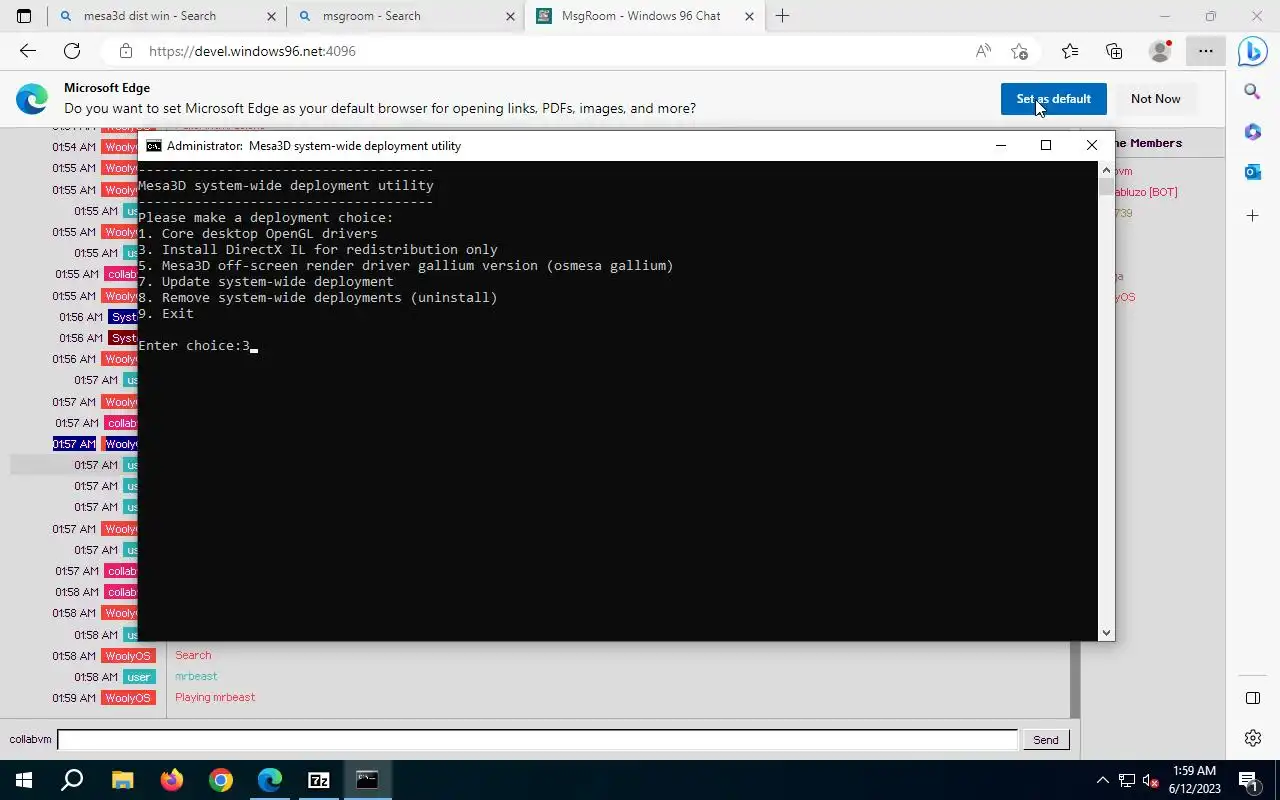Focus the chat message input field
Viewport: 1280px width, 800px height.
[x=537, y=740]
